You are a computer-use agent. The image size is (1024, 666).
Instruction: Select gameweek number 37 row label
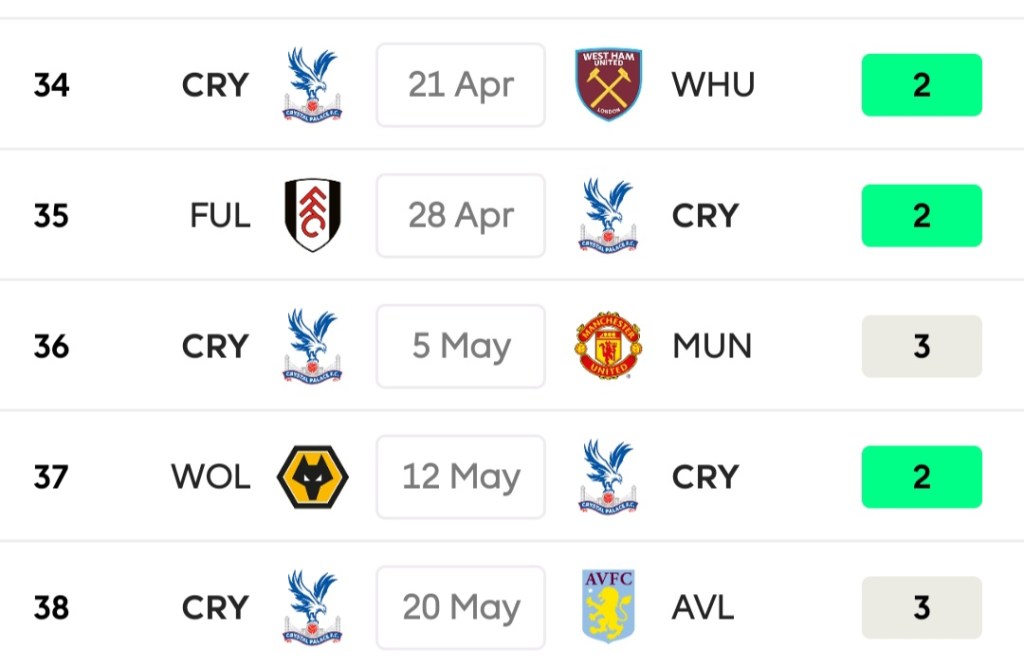pos(51,477)
